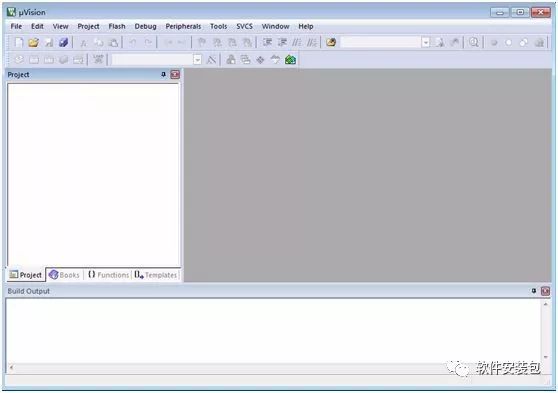Click the Uncomment selection icon
The height and width of the screenshot is (393, 558).
[x=312, y=42]
